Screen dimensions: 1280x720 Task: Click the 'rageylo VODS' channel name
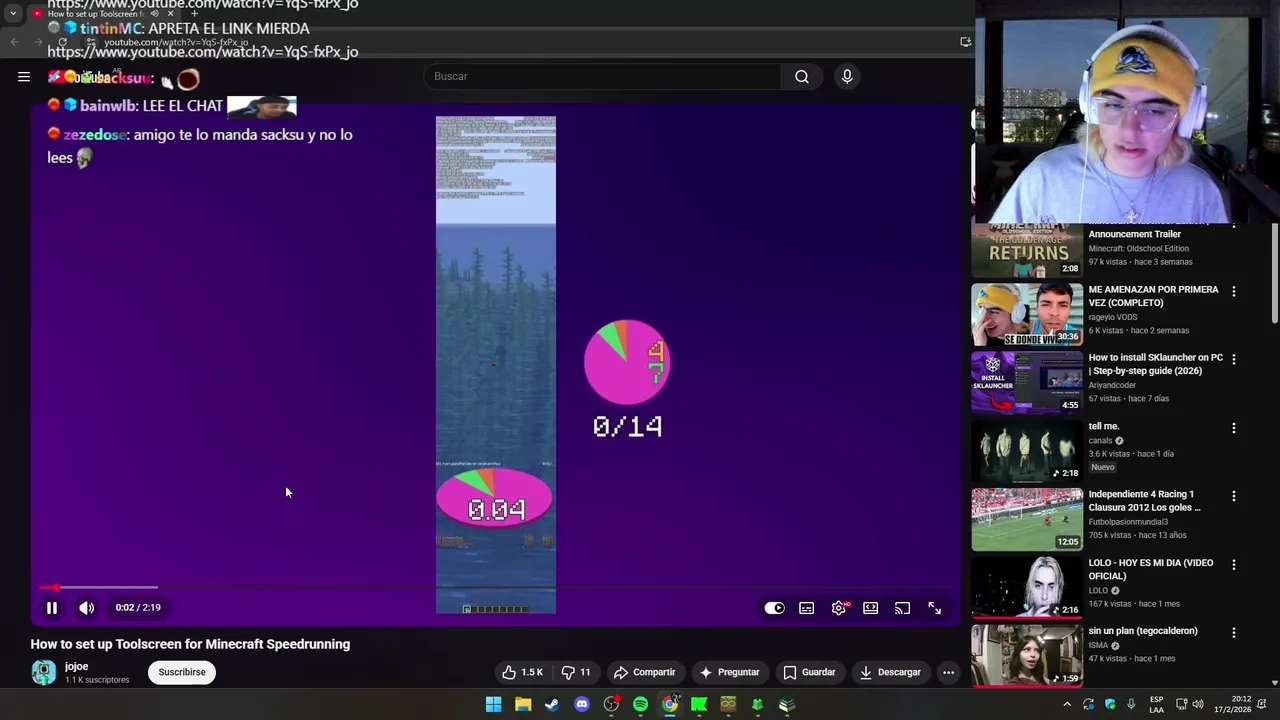click(x=1116, y=317)
